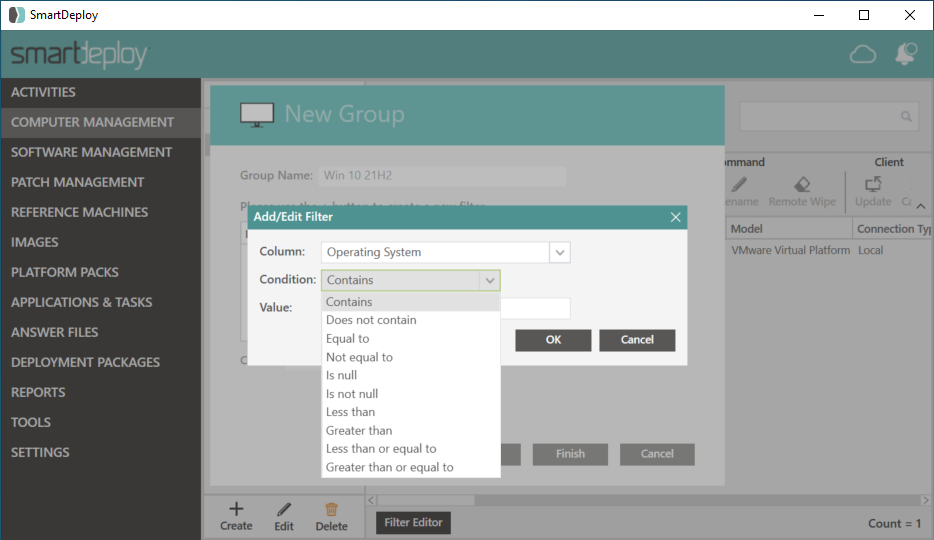Screen dimensions: 934x540
Task: Close the Add/Edit Filter dialog
Action: [x=675, y=217]
